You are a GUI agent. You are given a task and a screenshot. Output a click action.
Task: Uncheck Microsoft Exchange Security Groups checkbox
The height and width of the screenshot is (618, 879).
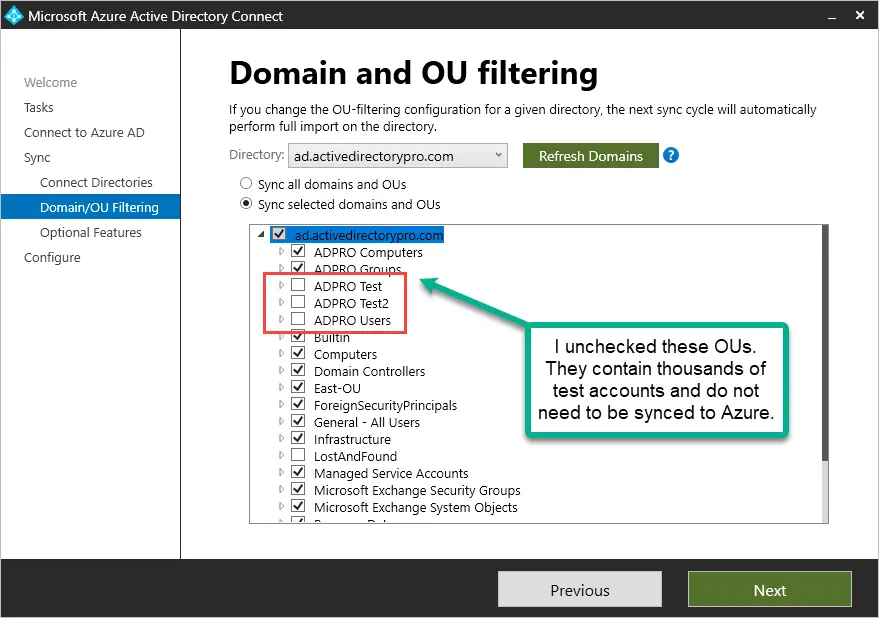coord(298,489)
